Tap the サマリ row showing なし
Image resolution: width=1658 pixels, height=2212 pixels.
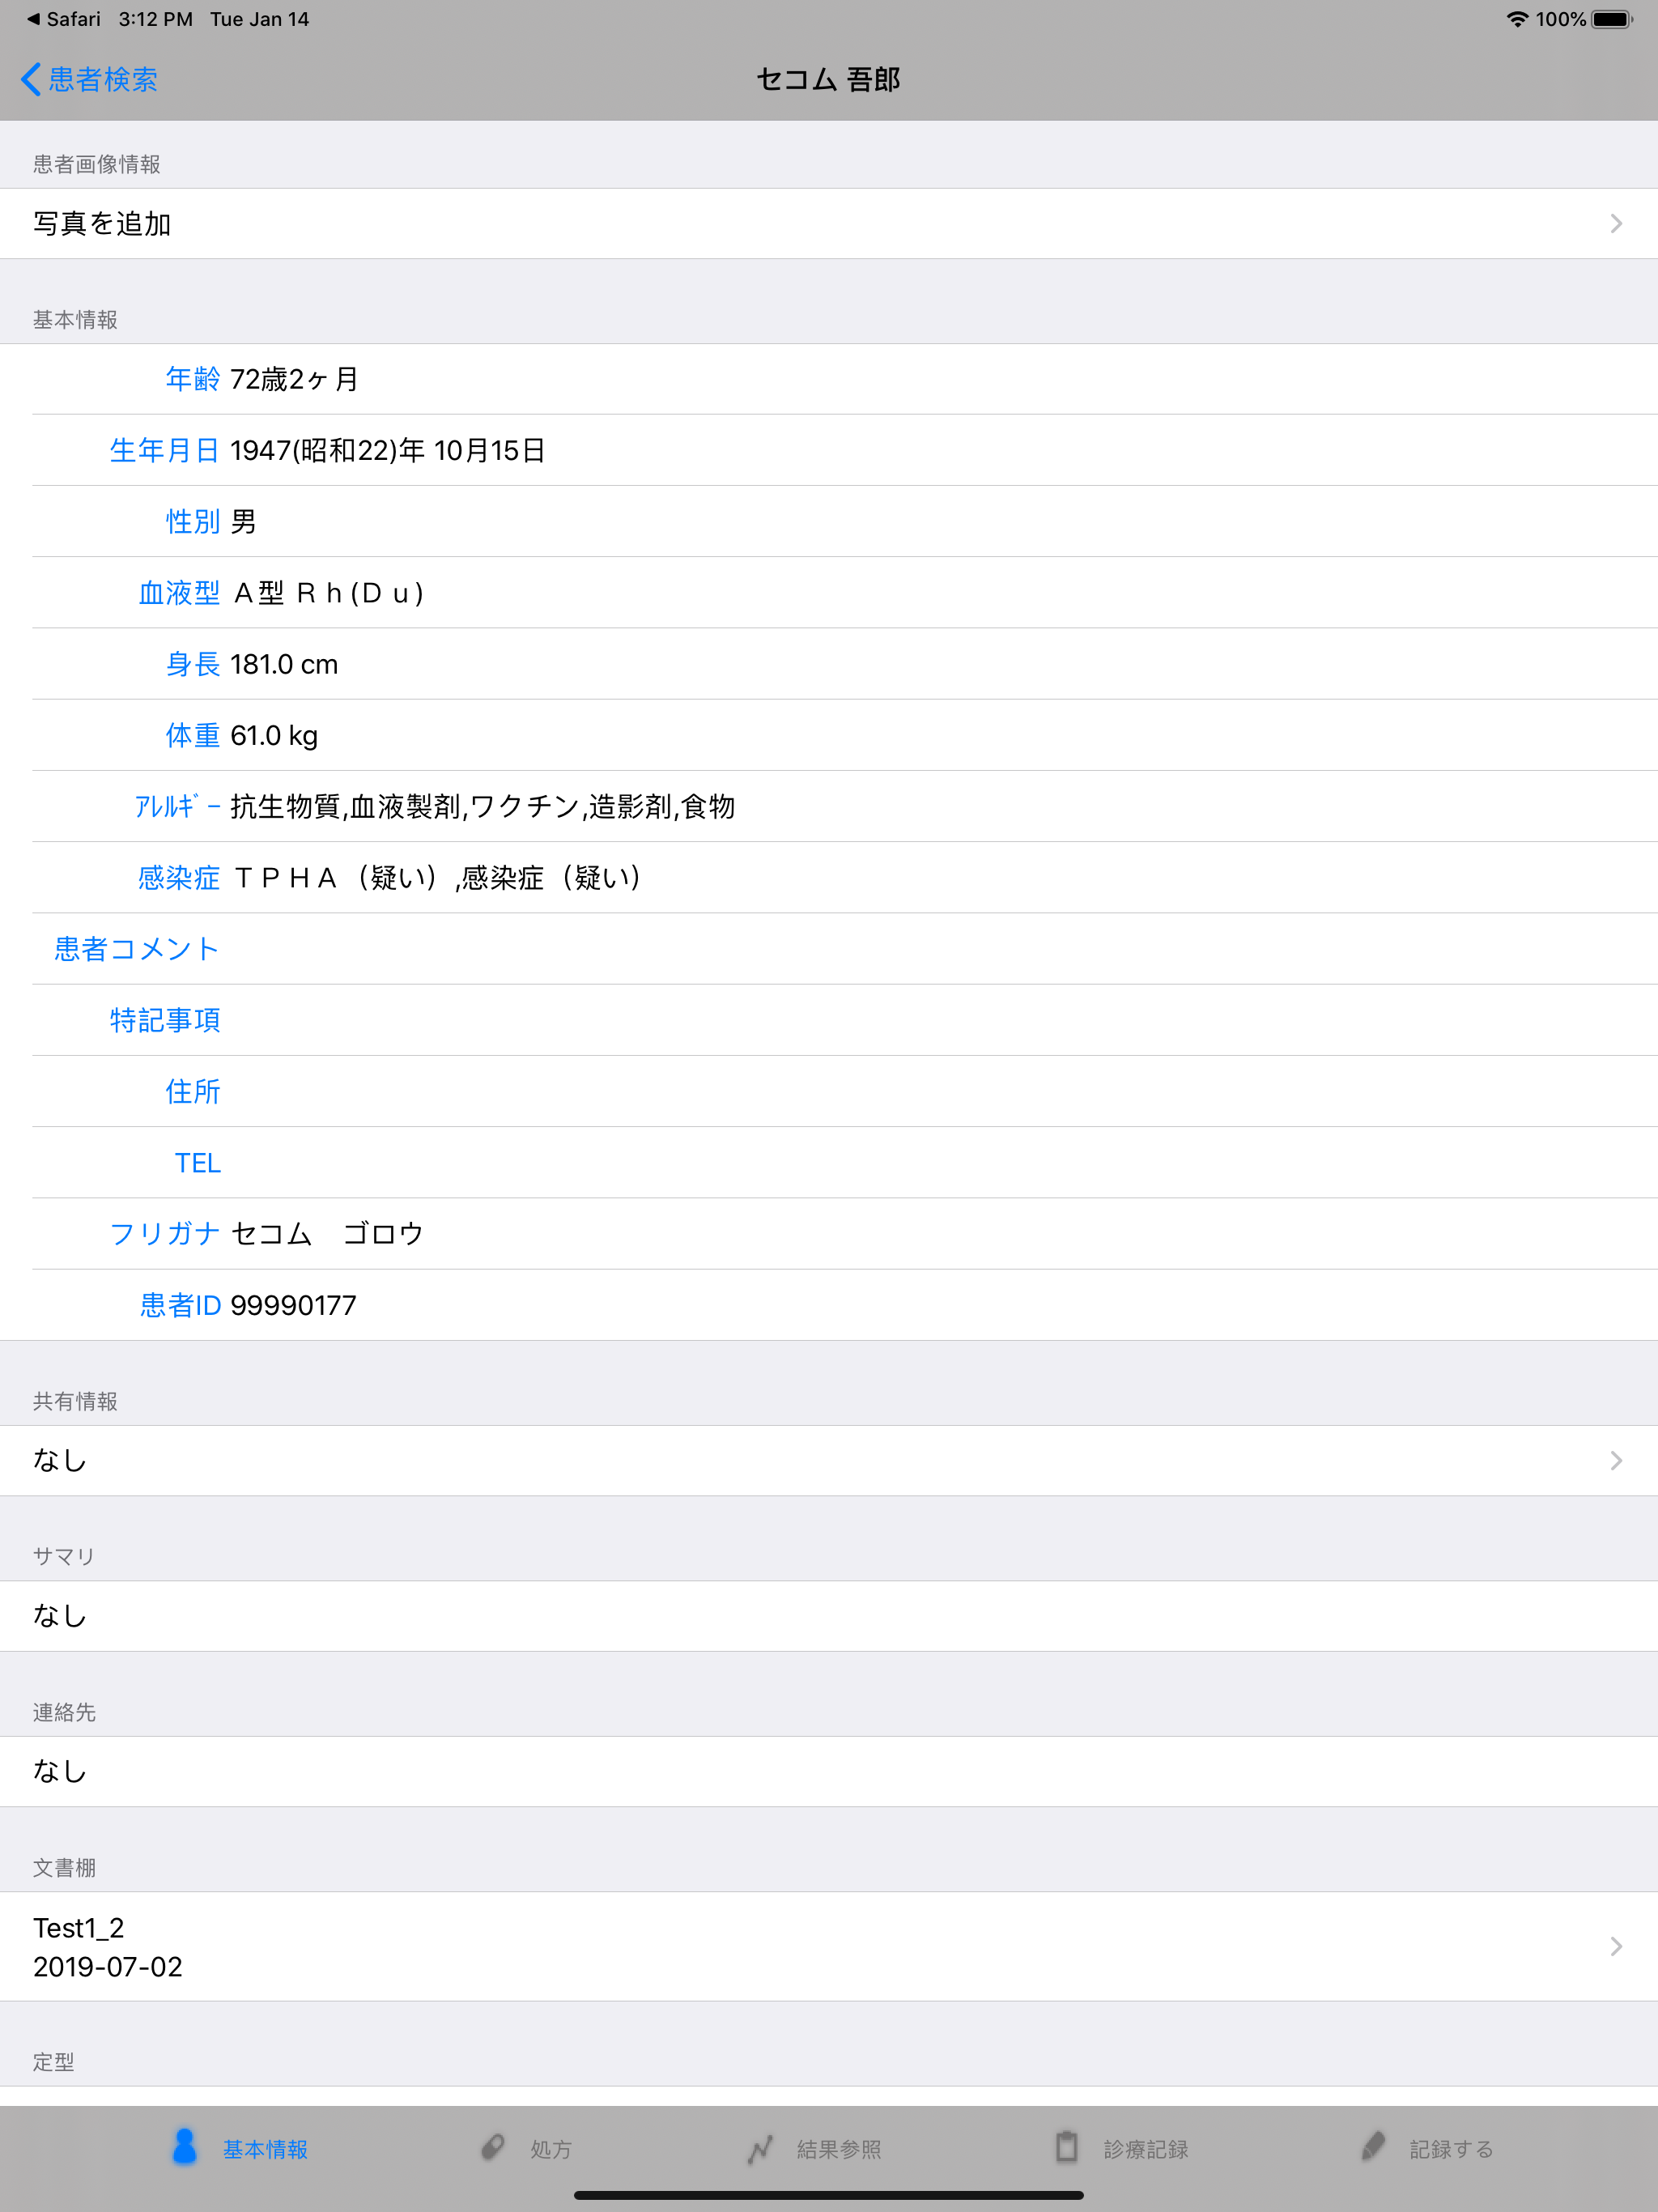829,1616
